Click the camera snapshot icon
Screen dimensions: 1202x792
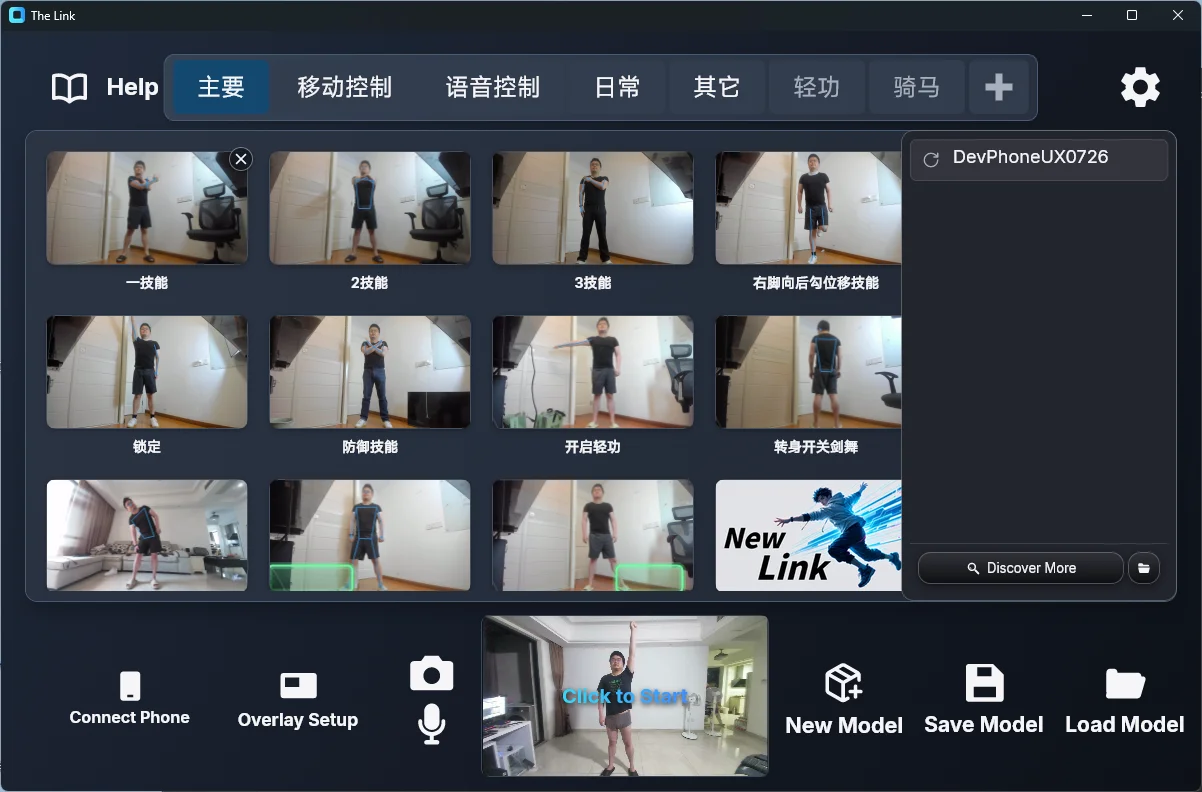432,673
